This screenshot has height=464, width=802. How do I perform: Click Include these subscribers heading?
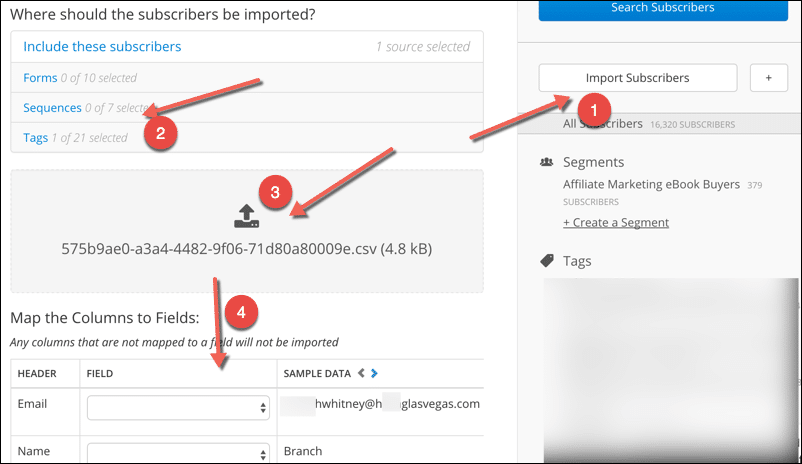pyautogui.click(x=102, y=47)
